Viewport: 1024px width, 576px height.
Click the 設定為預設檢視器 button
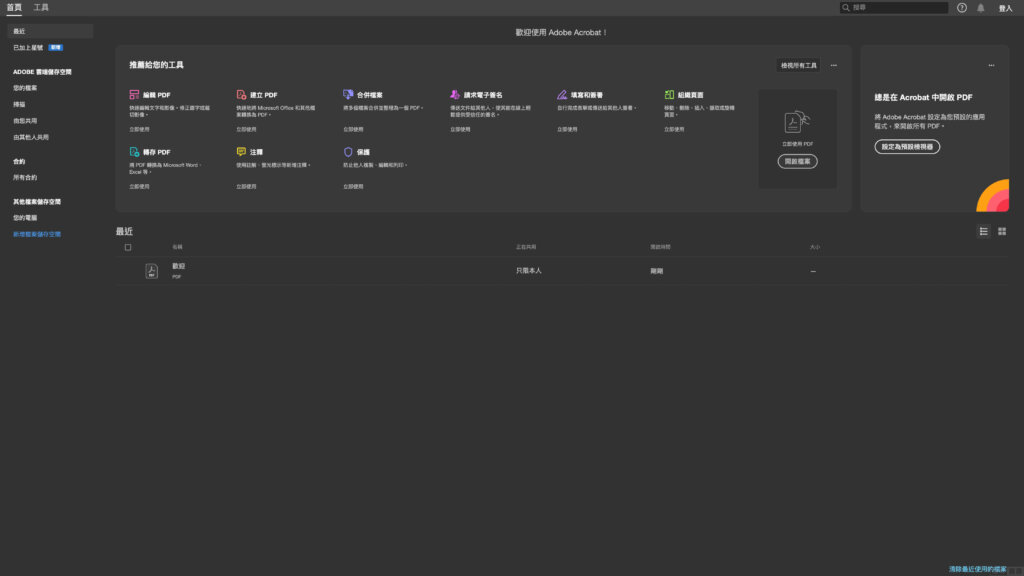907,147
